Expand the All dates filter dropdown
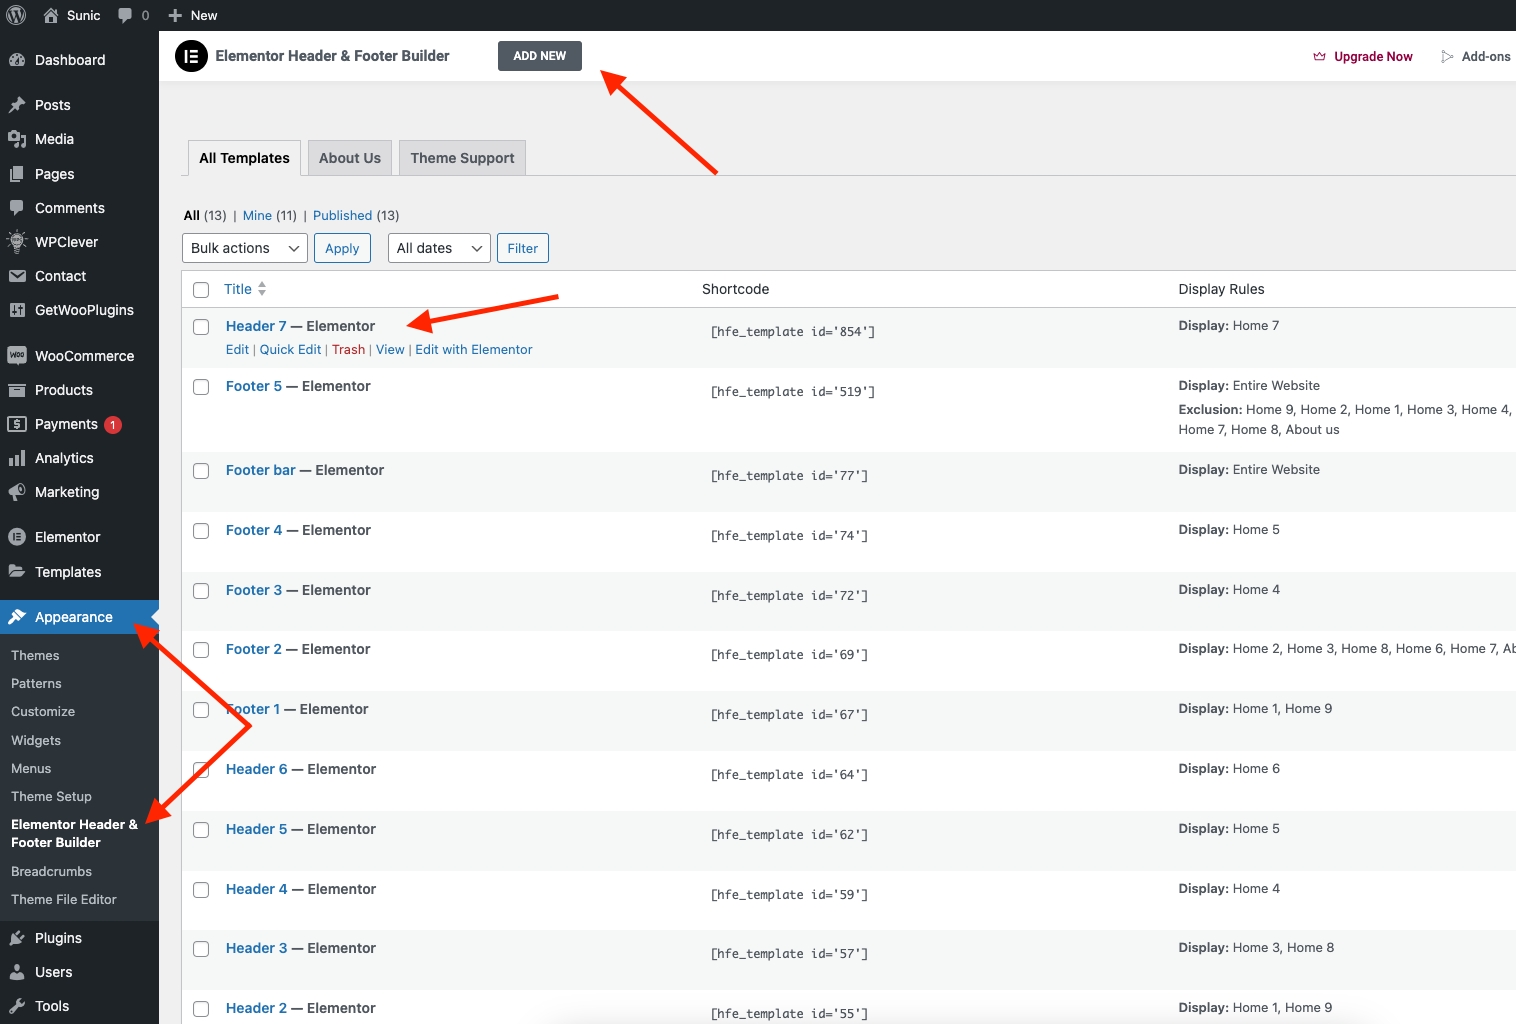 pos(439,248)
